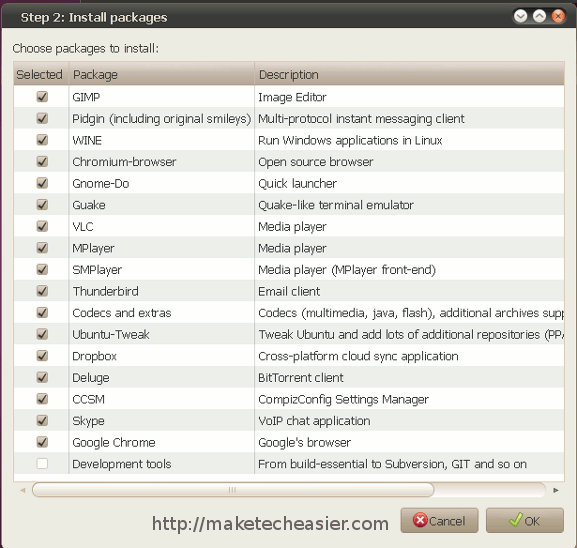This screenshot has width=577, height=548.
Task: Deselect the SMPlayer checkbox
Action: coord(42,269)
